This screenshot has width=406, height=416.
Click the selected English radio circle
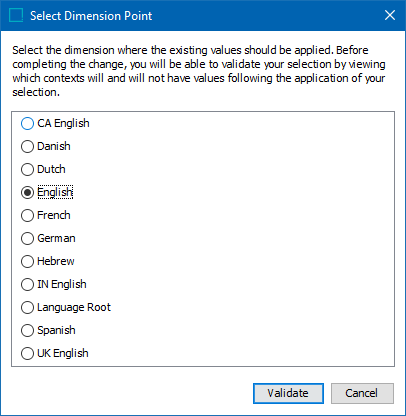point(27,192)
